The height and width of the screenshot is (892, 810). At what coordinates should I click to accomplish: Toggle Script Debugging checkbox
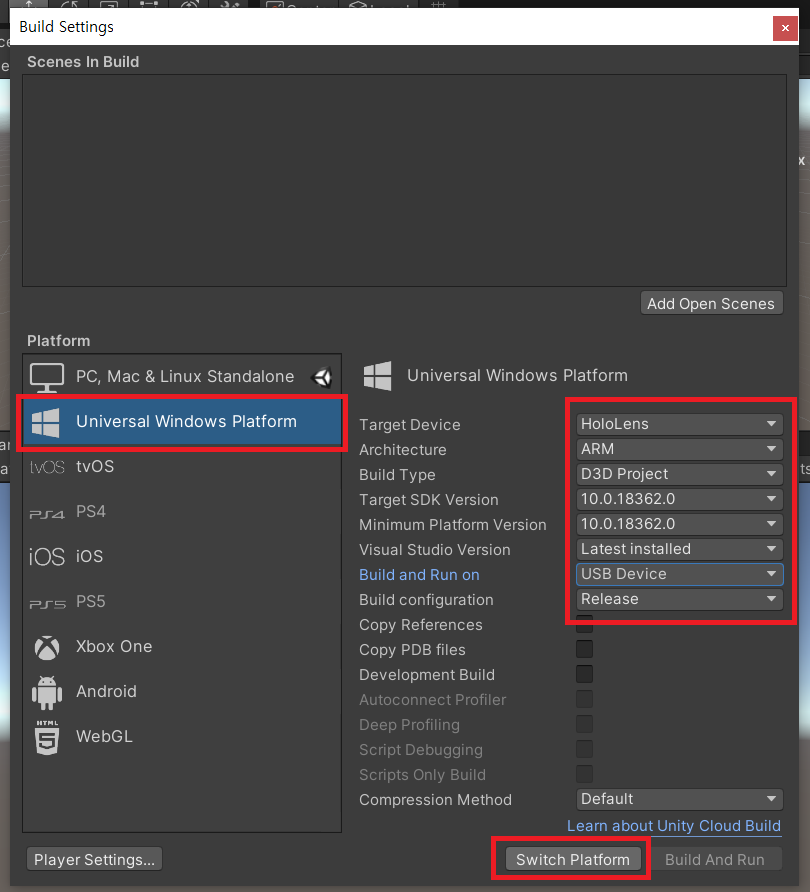pos(584,749)
